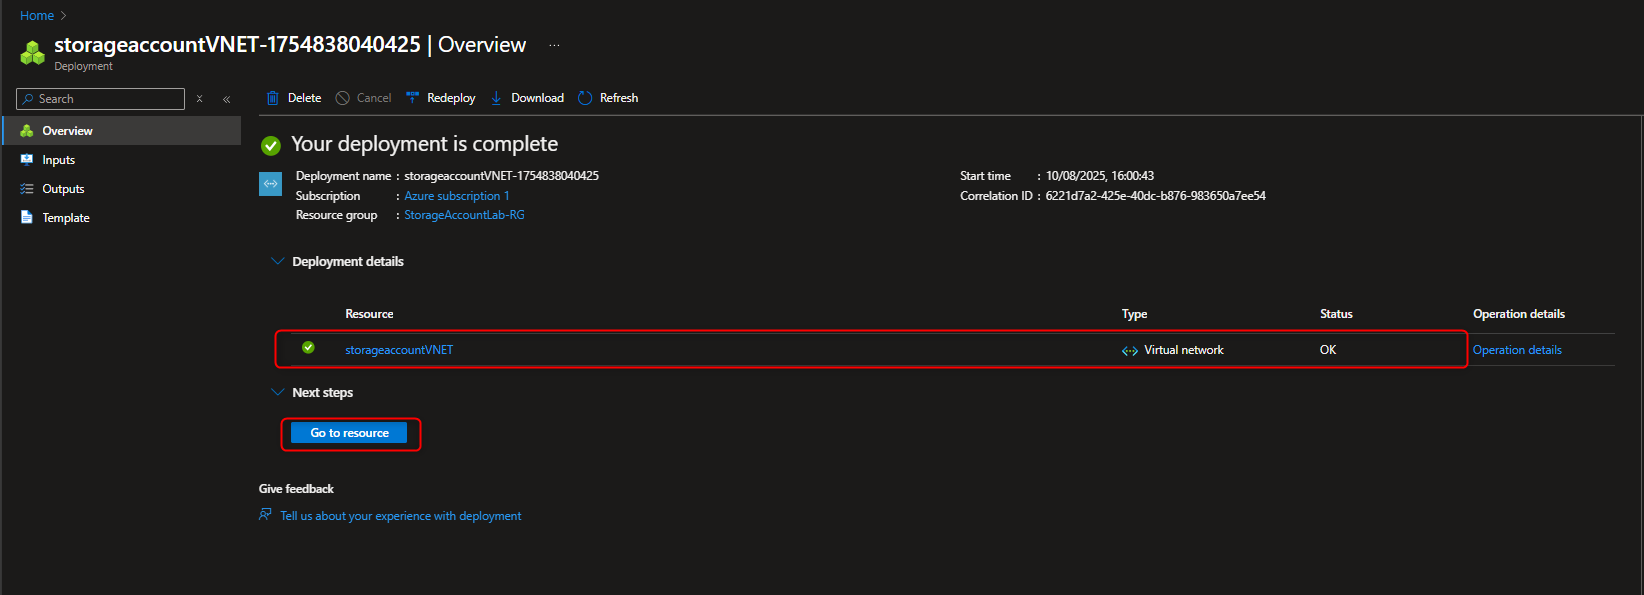Viewport: 1644px width, 595px height.
Task: Click the Resource column header
Action: click(x=369, y=314)
